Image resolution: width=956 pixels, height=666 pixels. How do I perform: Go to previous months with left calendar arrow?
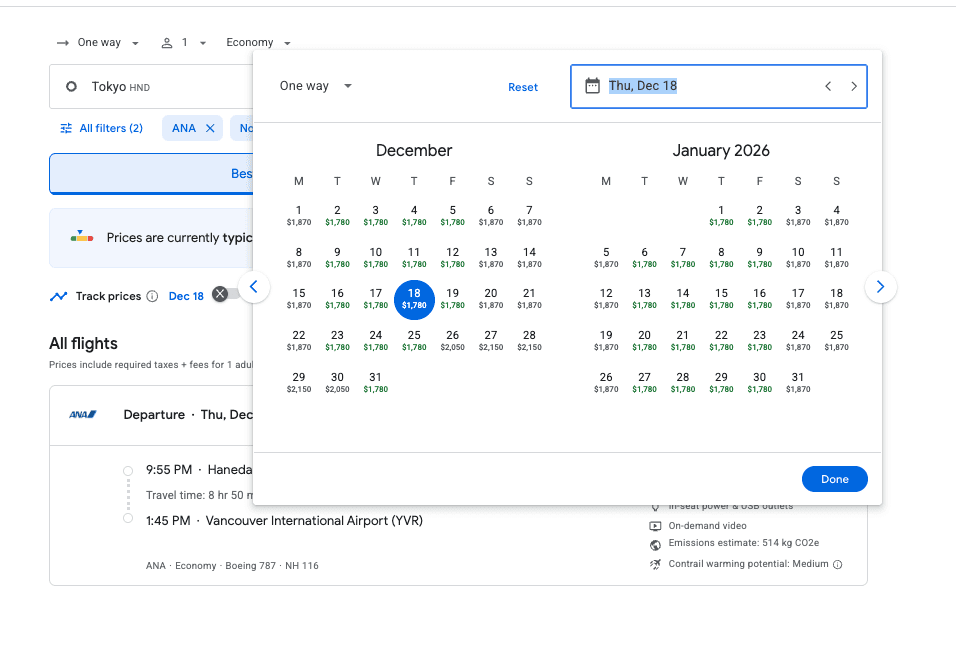pyautogui.click(x=254, y=287)
